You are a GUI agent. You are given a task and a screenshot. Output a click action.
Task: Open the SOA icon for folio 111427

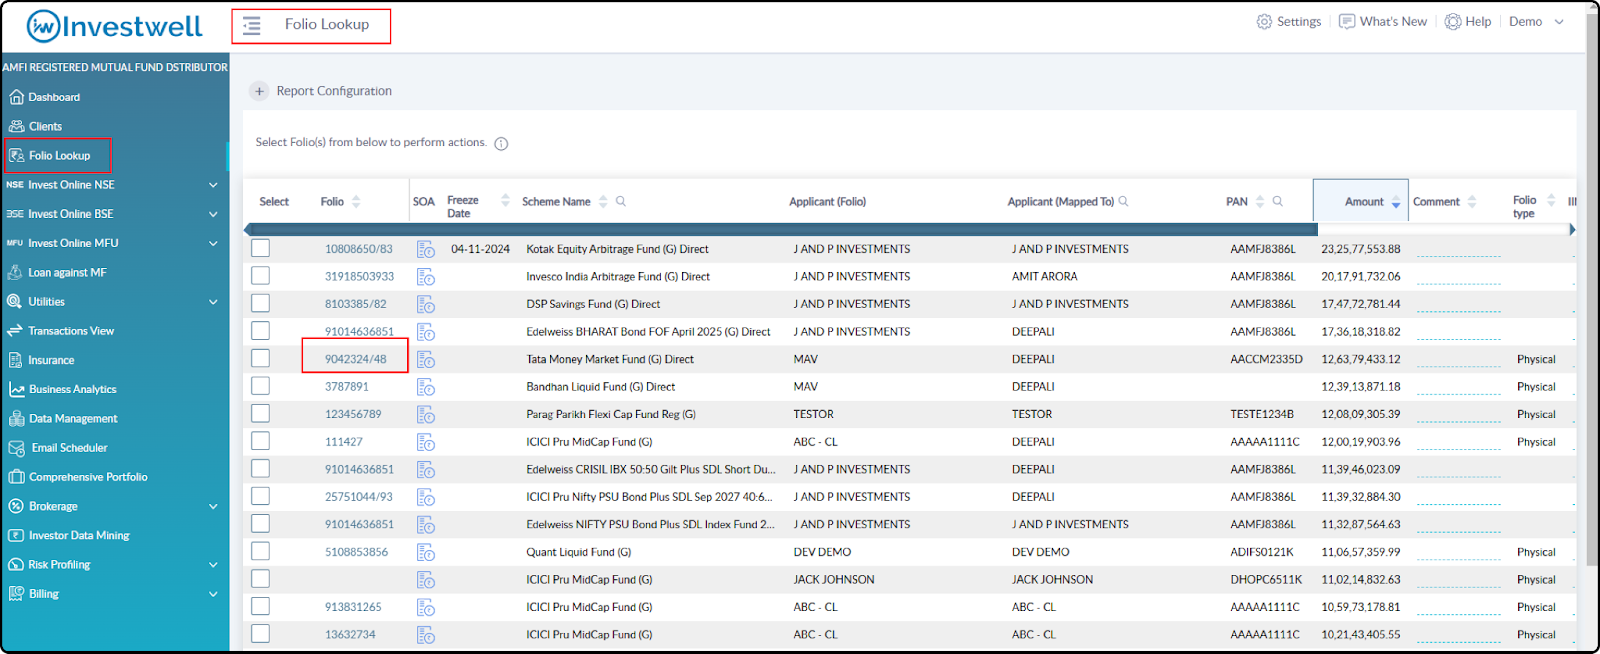point(426,442)
